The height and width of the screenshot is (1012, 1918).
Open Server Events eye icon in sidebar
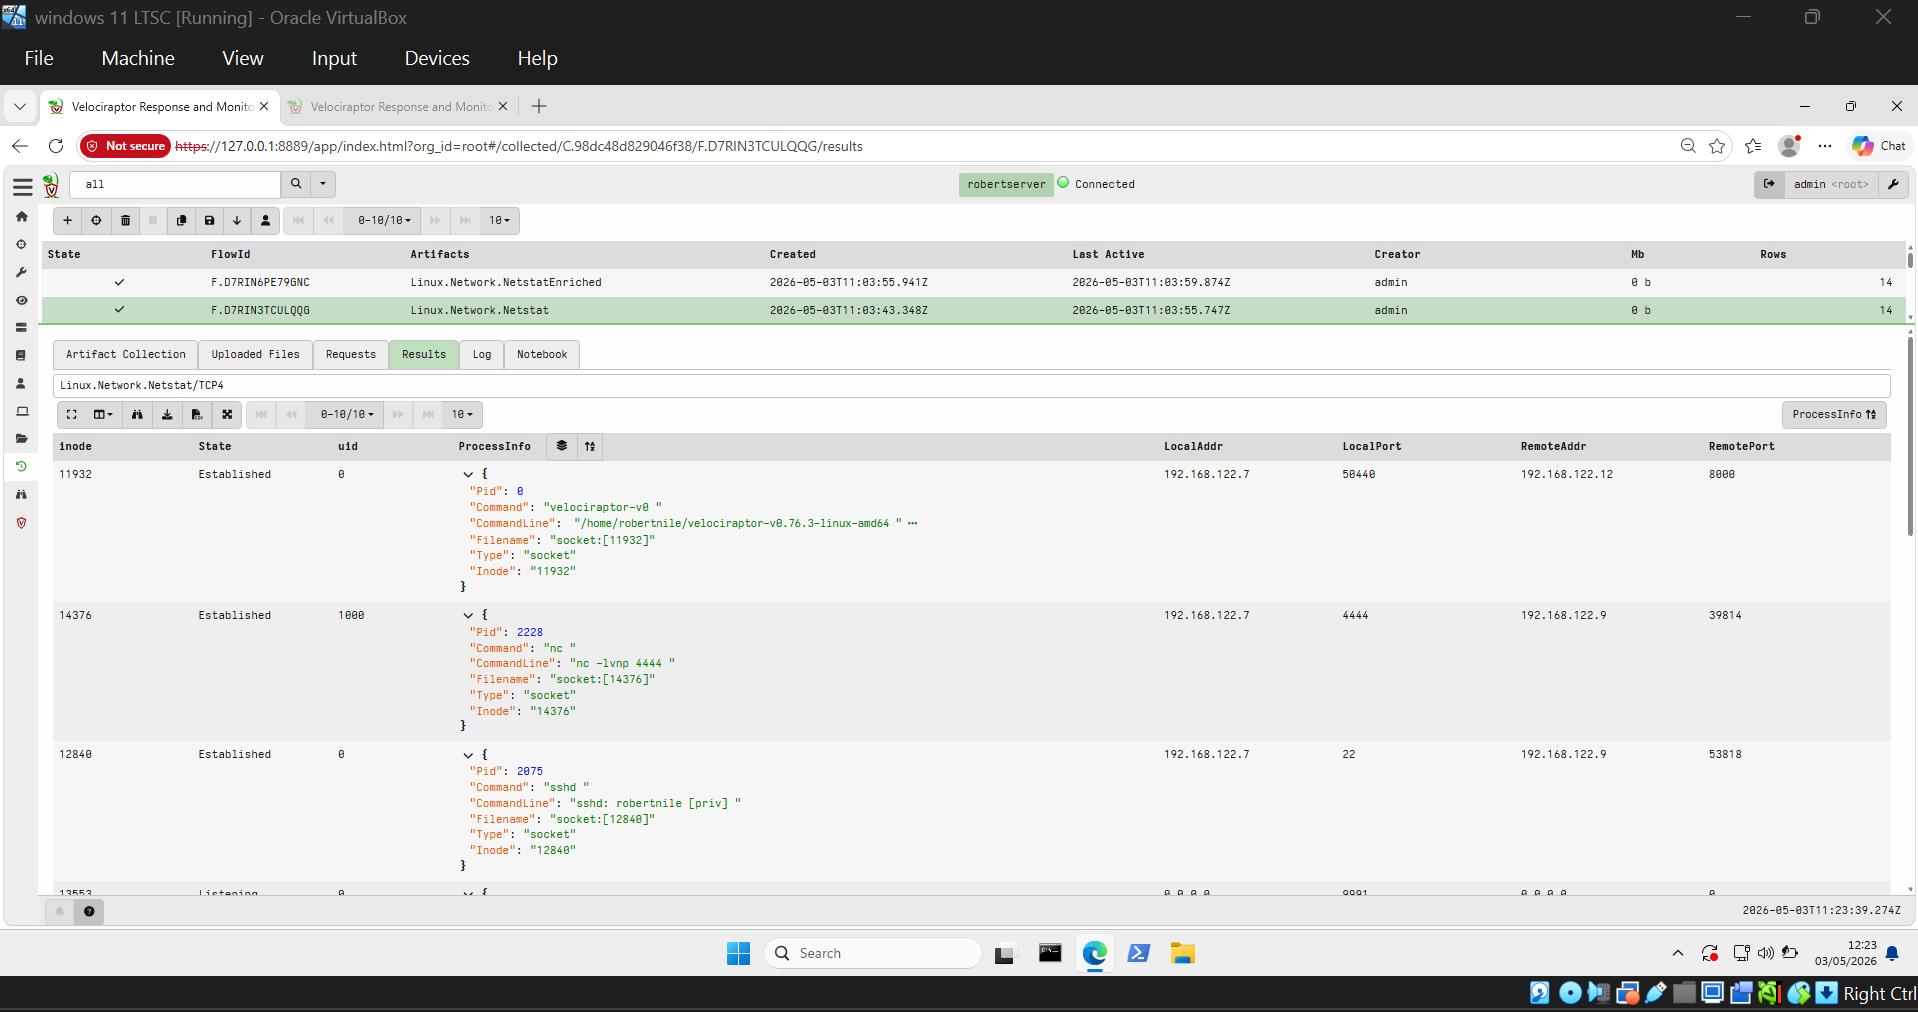tap(21, 300)
